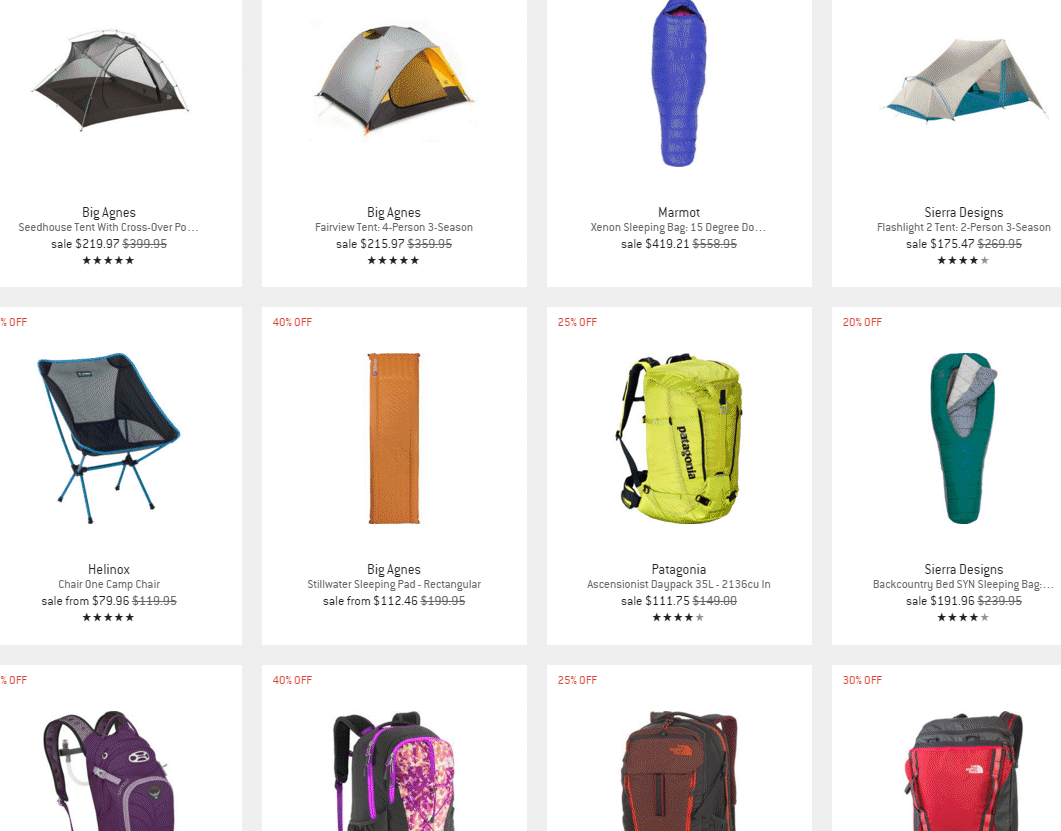Click the Seedhouse Tent With Cross-Over title link
1061x831 pixels.
tap(108, 227)
